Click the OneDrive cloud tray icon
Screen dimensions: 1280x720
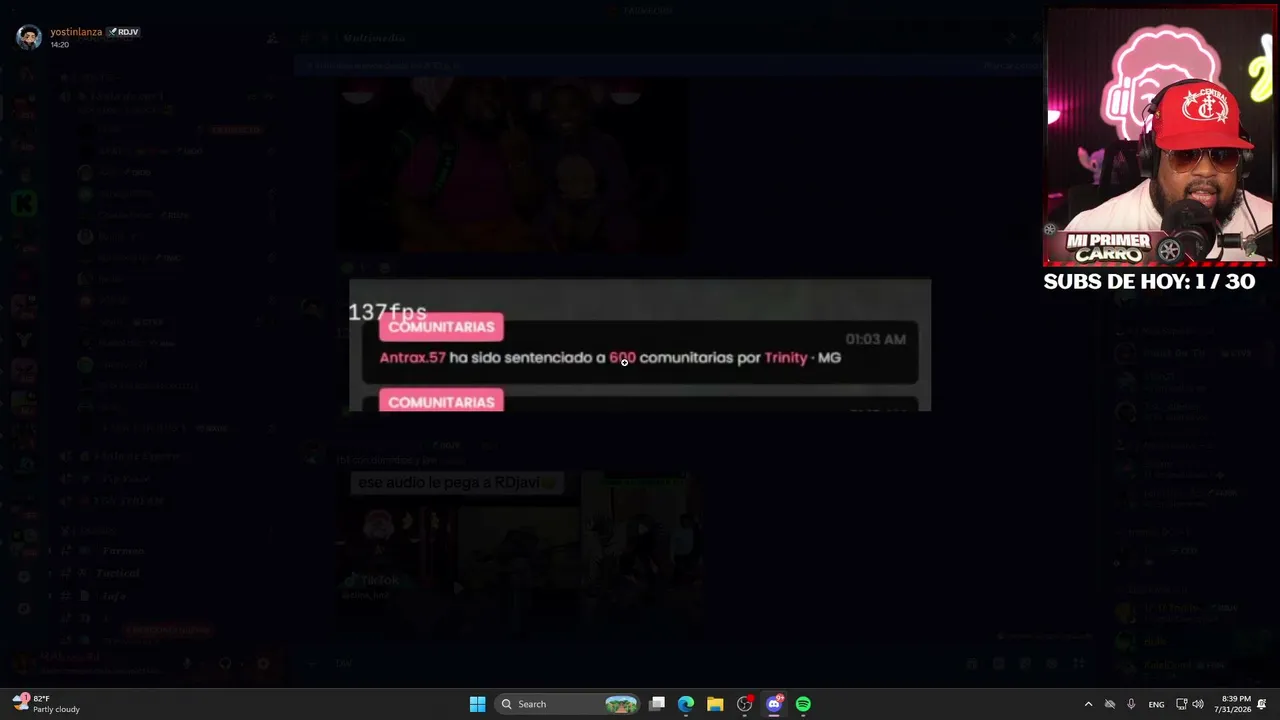(x=1110, y=704)
